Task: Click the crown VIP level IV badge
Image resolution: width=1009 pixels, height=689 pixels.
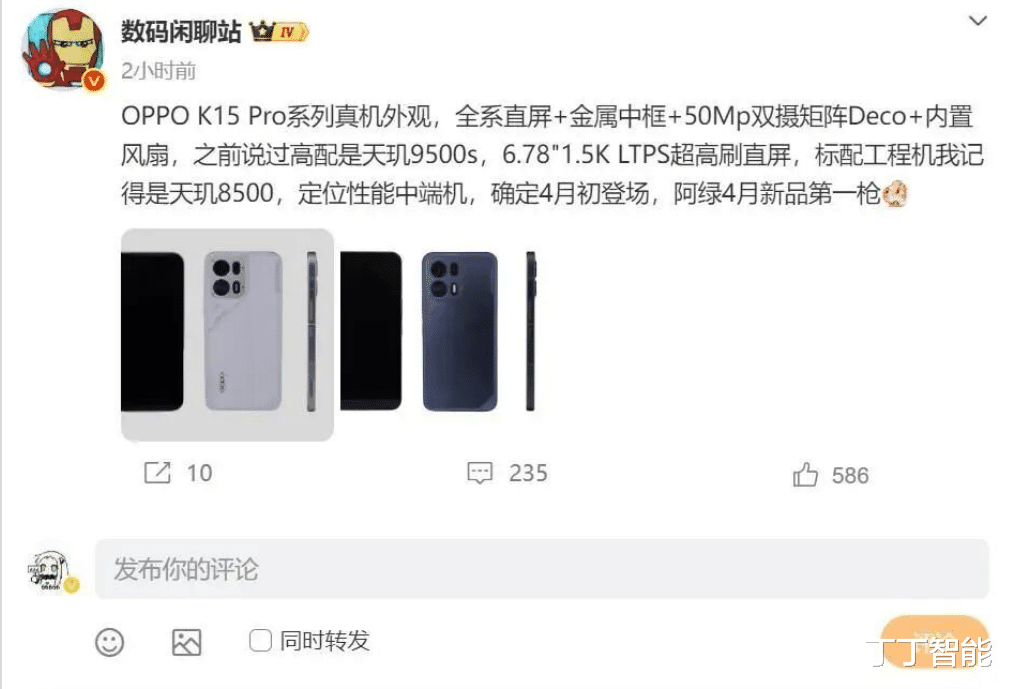Action: point(280,31)
